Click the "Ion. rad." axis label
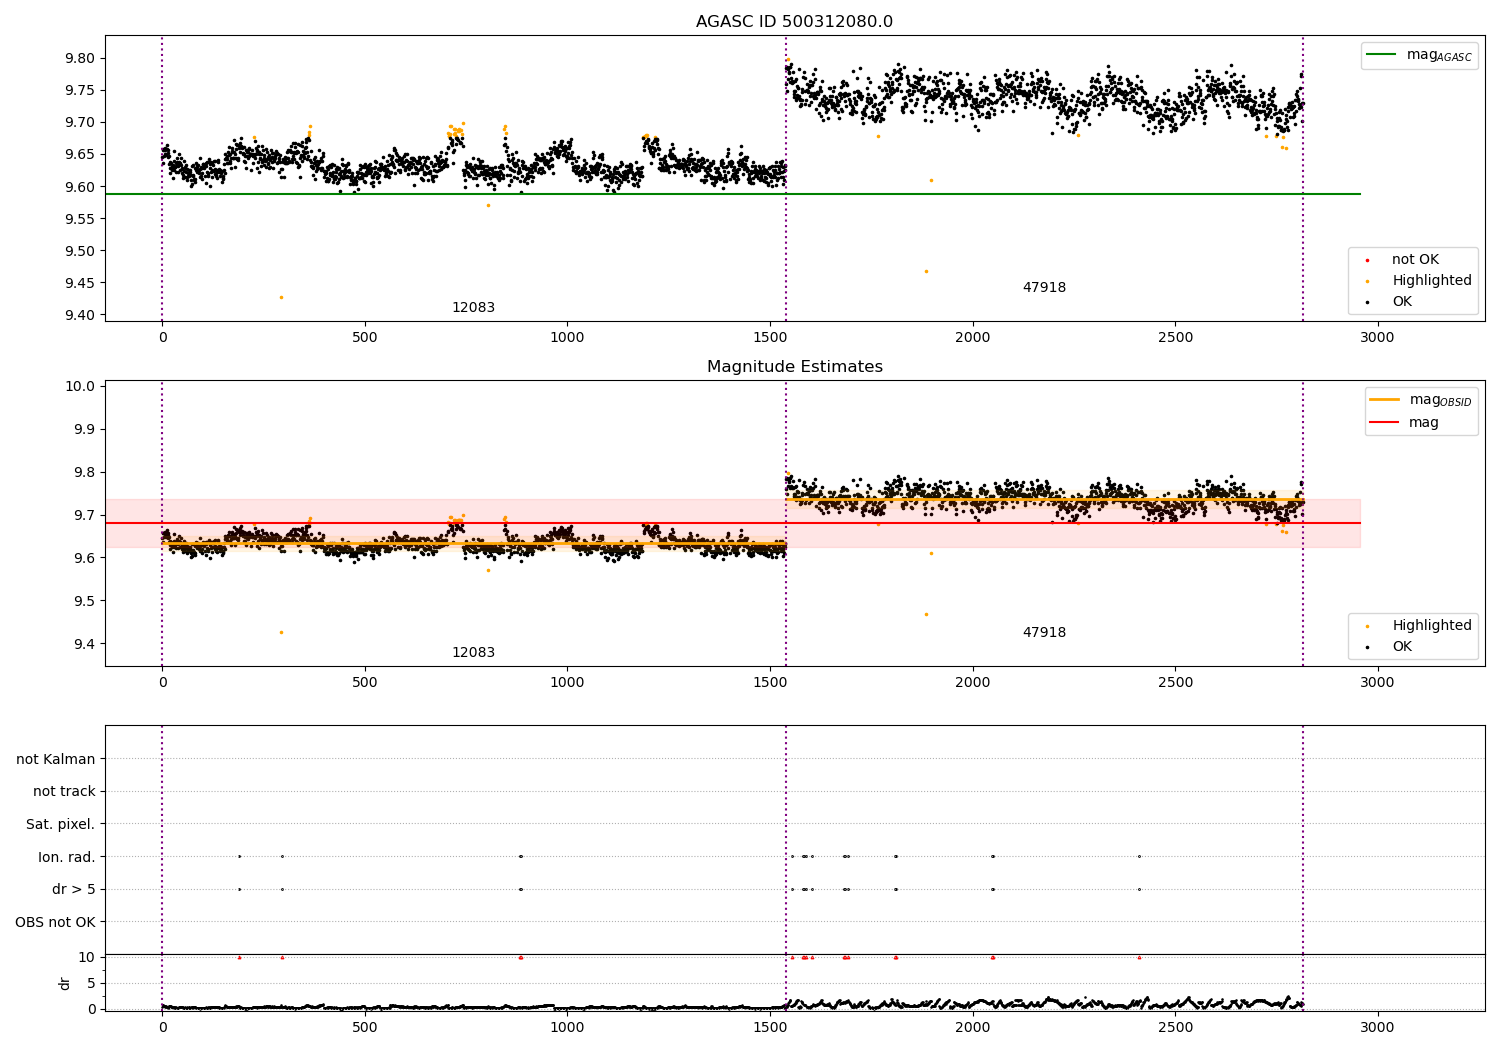Viewport: 1500px width, 1050px height. click(67, 857)
